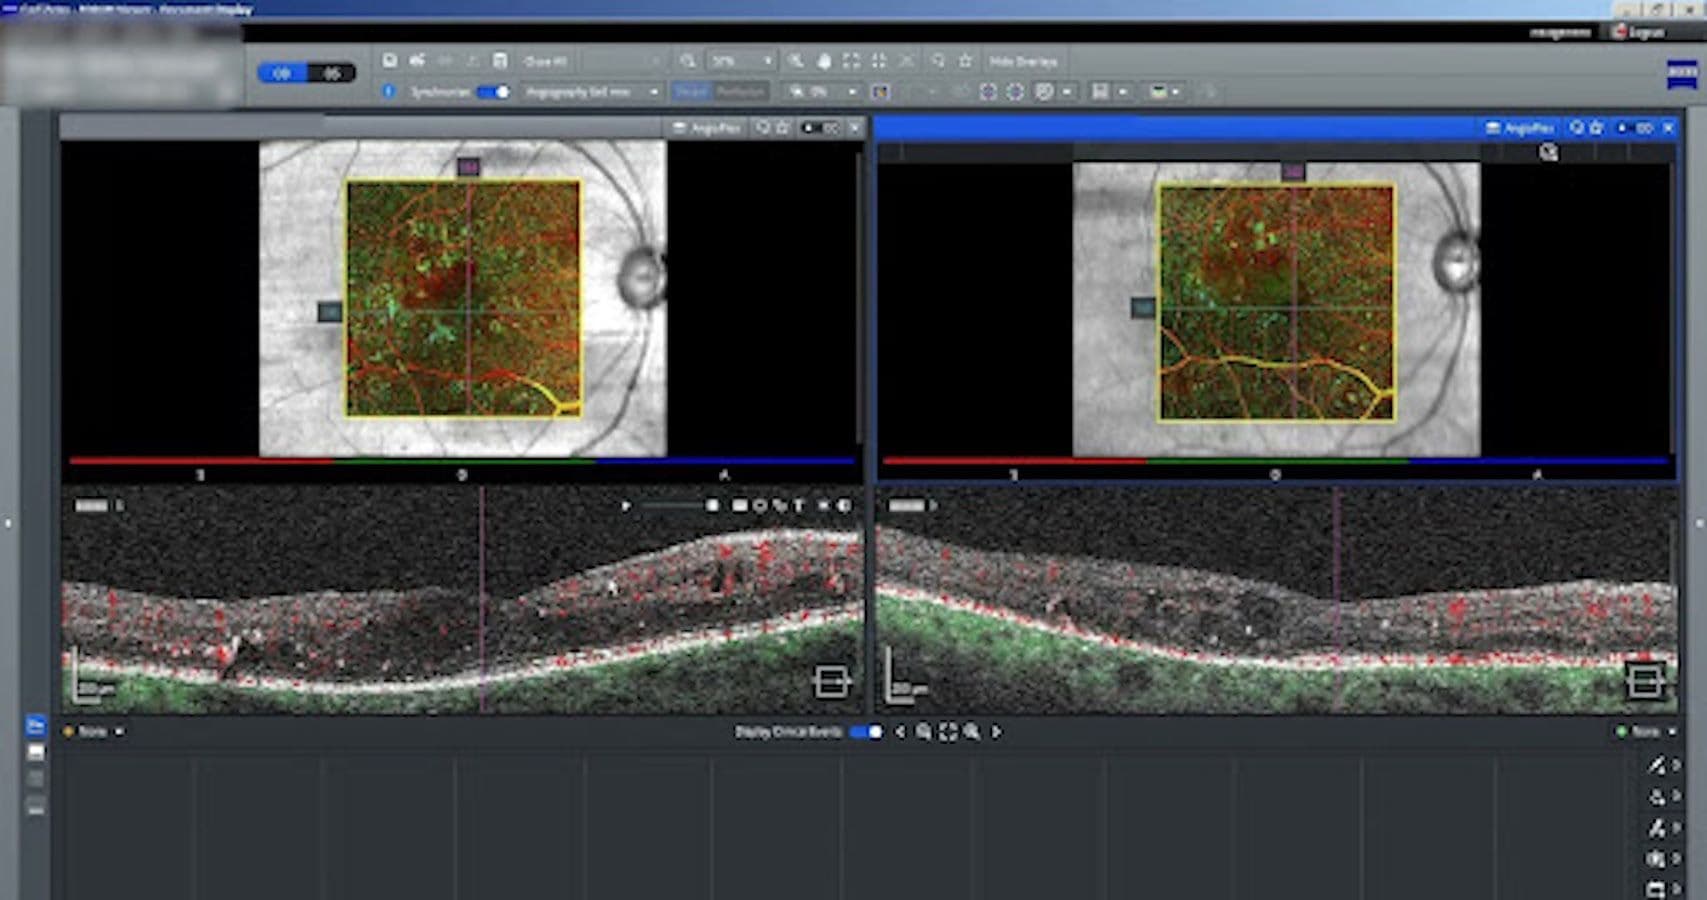1707x900 pixels.
Task: Click the fullscreen view icon in the top toolbar
Action: 851,61
